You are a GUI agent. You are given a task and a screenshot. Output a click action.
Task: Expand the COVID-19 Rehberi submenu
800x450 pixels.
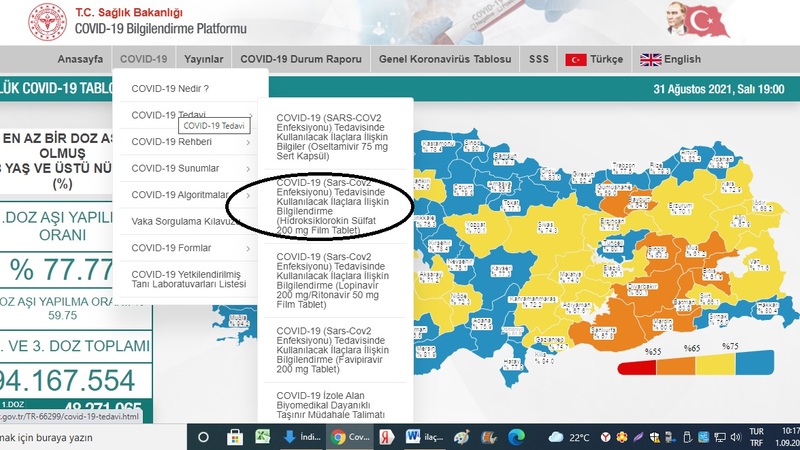point(190,141)
